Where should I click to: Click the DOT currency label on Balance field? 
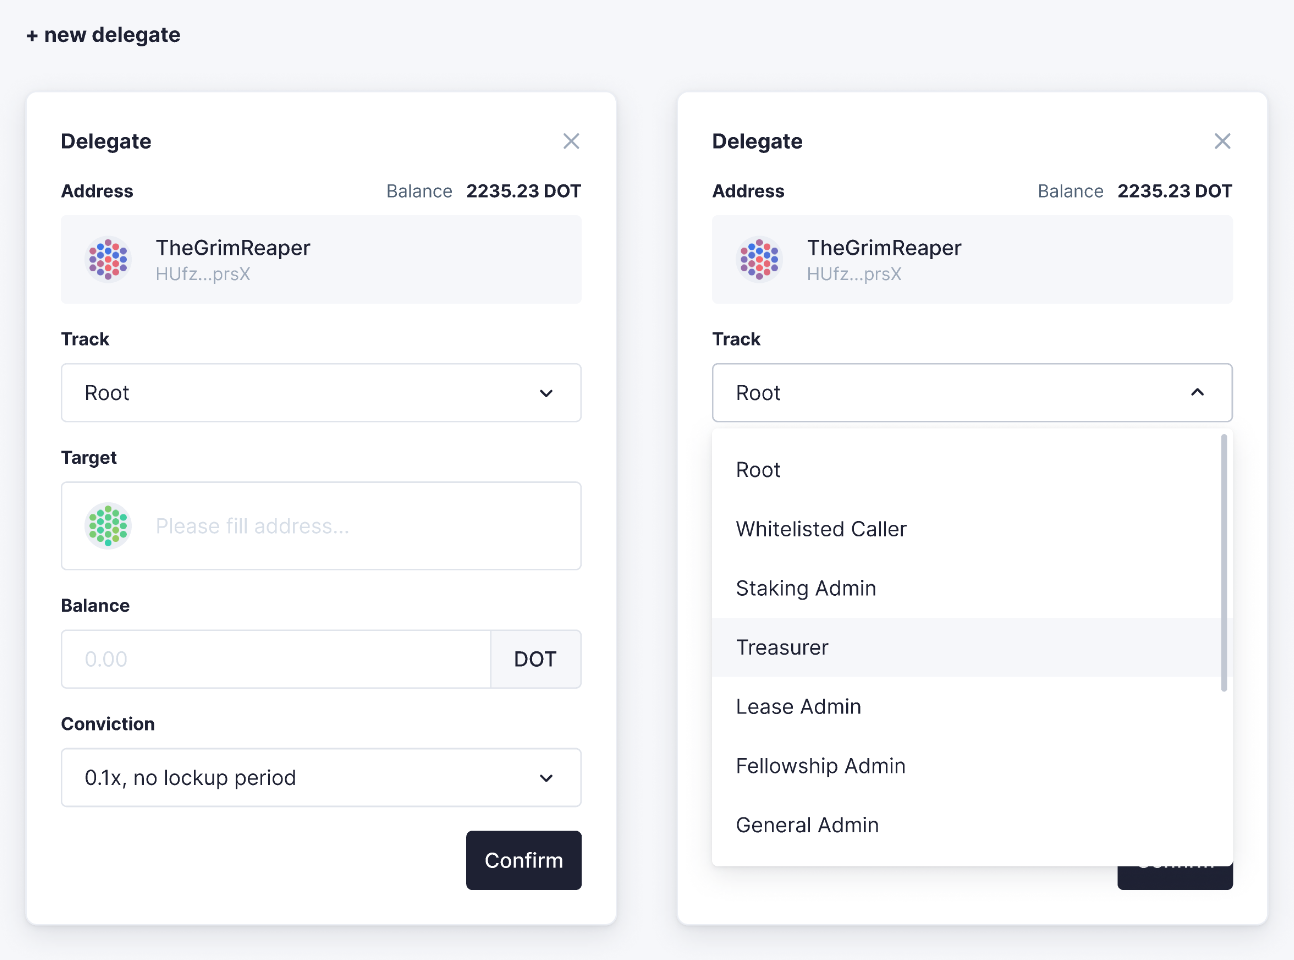click(535, 659)
